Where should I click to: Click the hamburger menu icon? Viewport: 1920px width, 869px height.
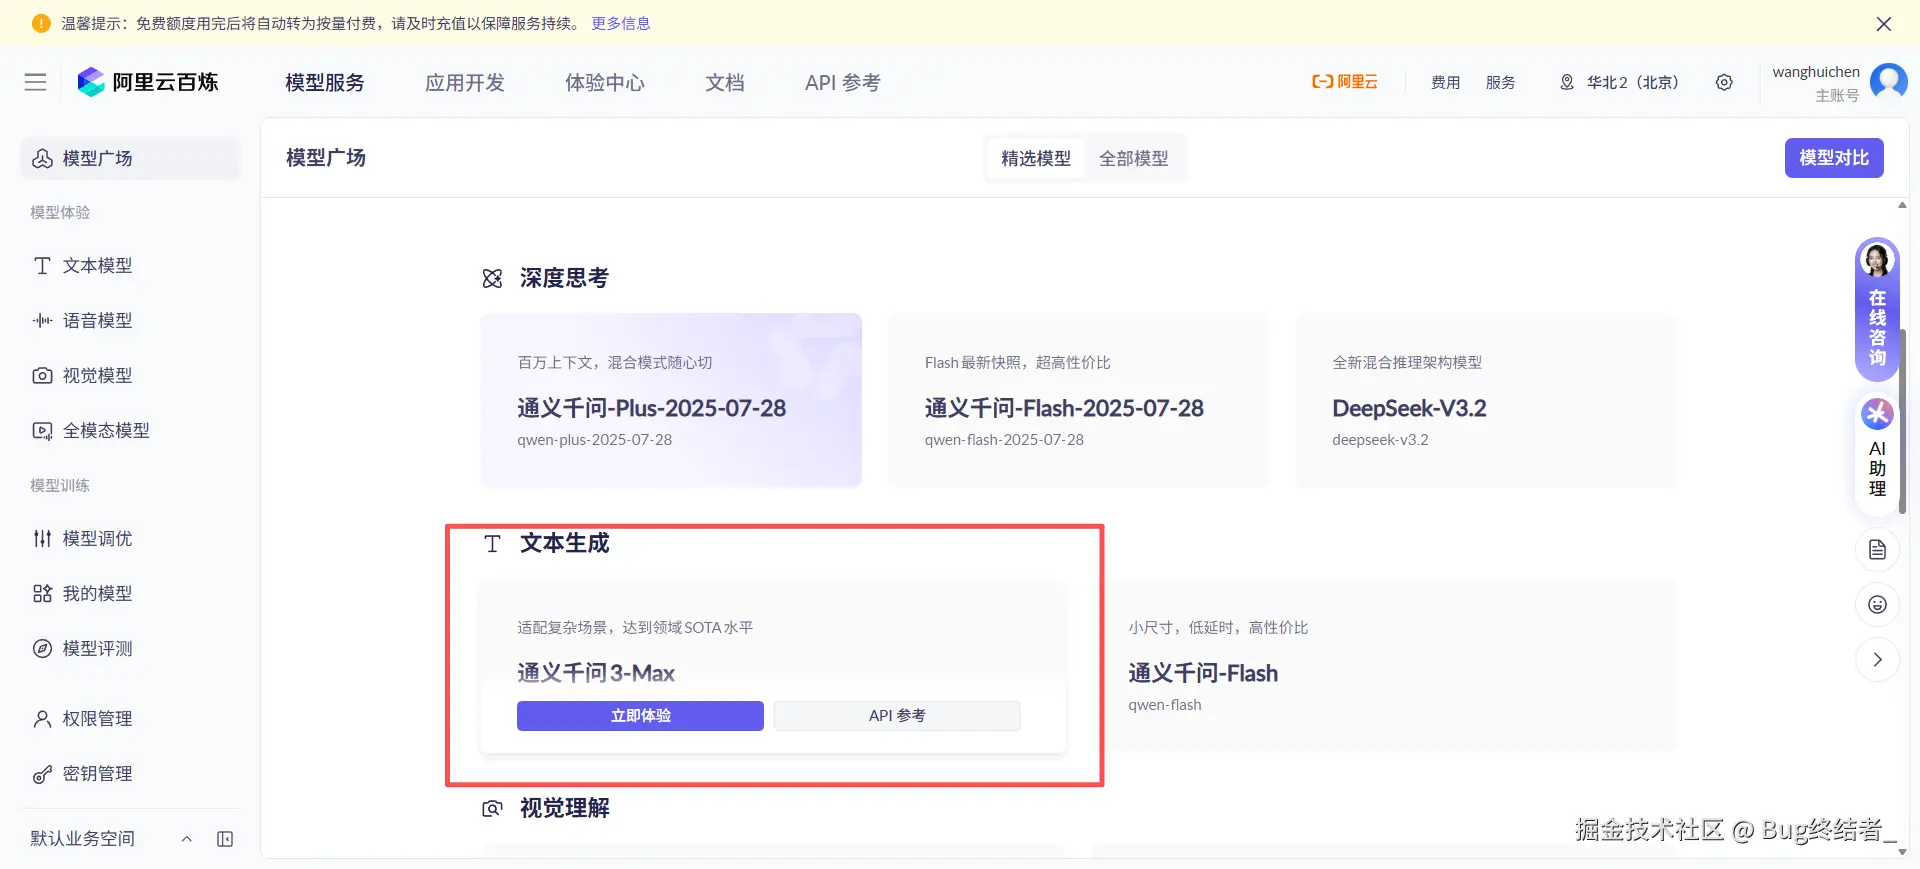tap(36, 82)
